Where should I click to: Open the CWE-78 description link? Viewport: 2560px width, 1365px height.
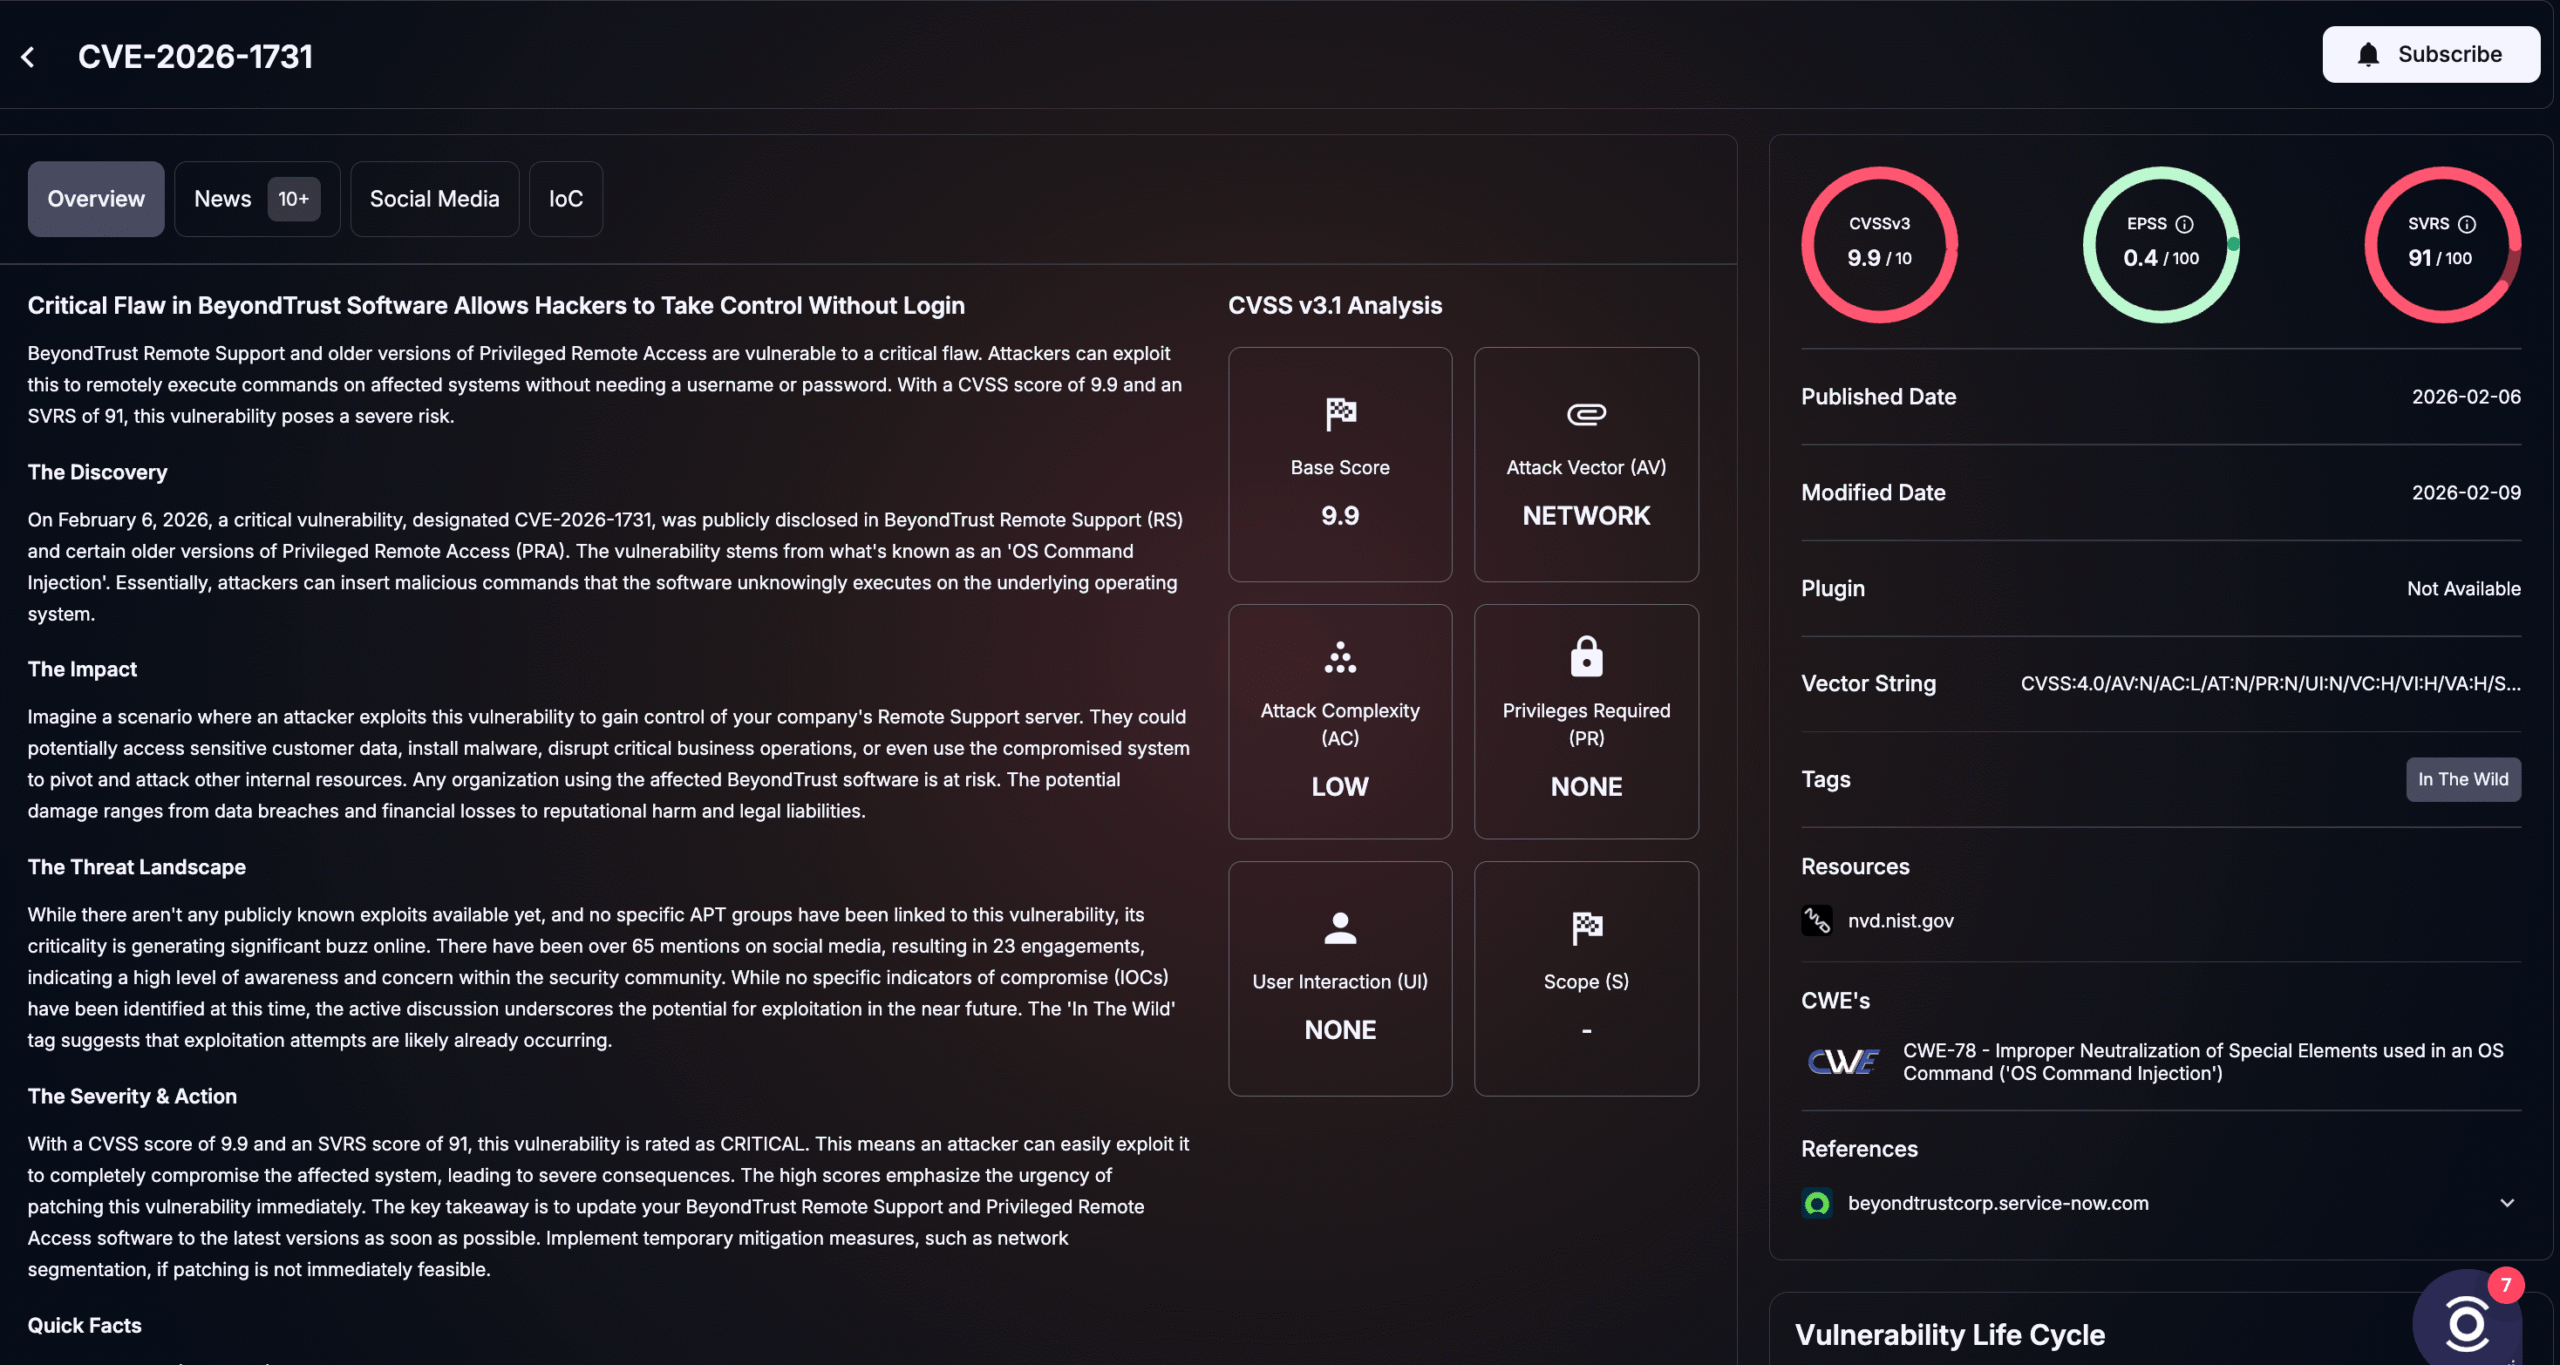tap(2203, 1062)
